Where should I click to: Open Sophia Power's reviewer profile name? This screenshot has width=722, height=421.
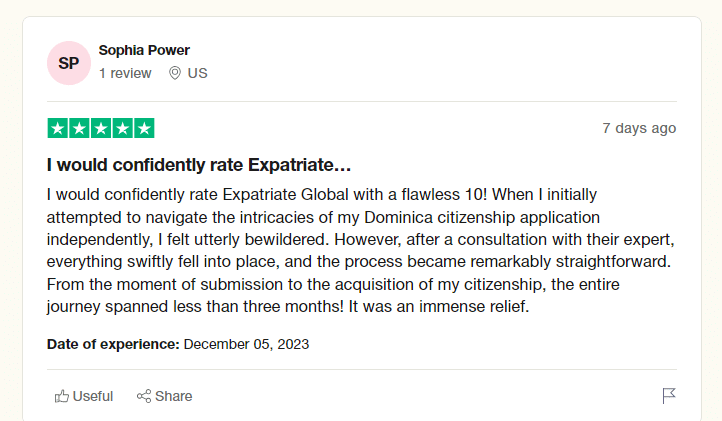(144, 50)
